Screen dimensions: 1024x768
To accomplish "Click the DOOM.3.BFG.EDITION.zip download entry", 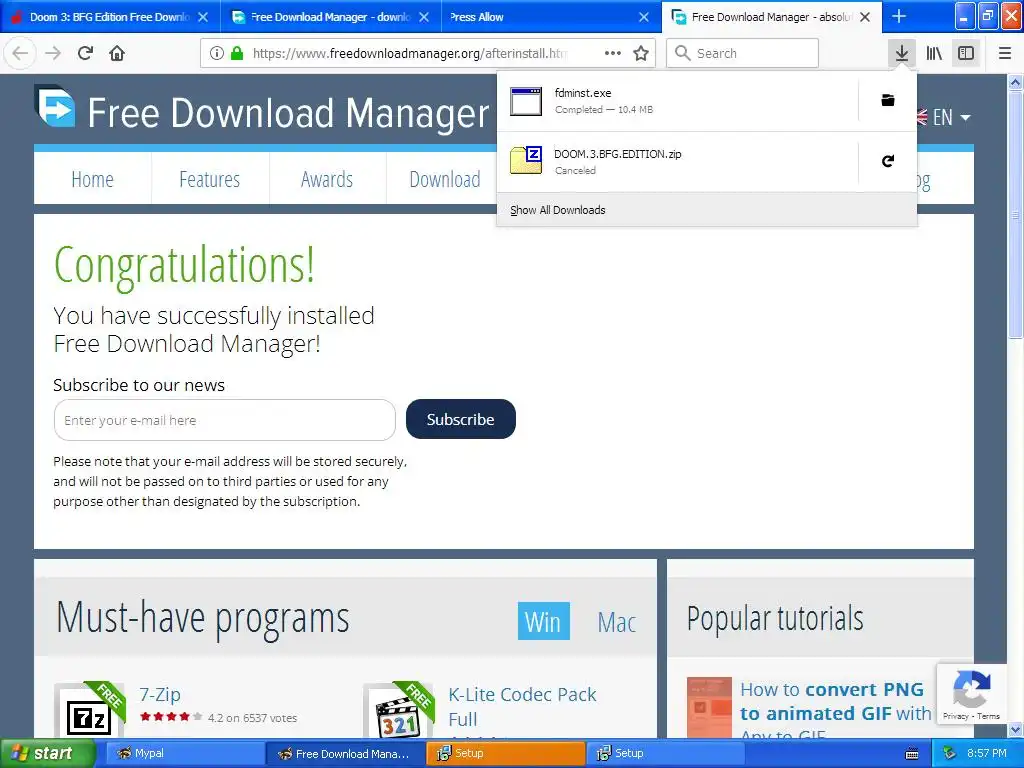I will 677,161.
